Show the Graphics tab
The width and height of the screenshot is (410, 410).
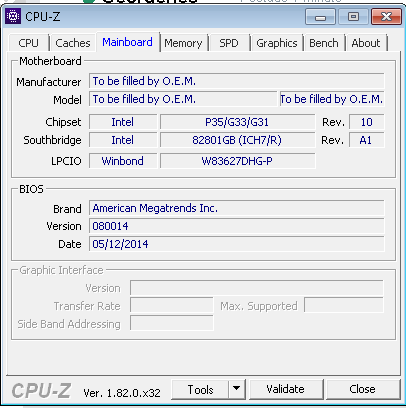pyautogui.click(x=277, y=43)
